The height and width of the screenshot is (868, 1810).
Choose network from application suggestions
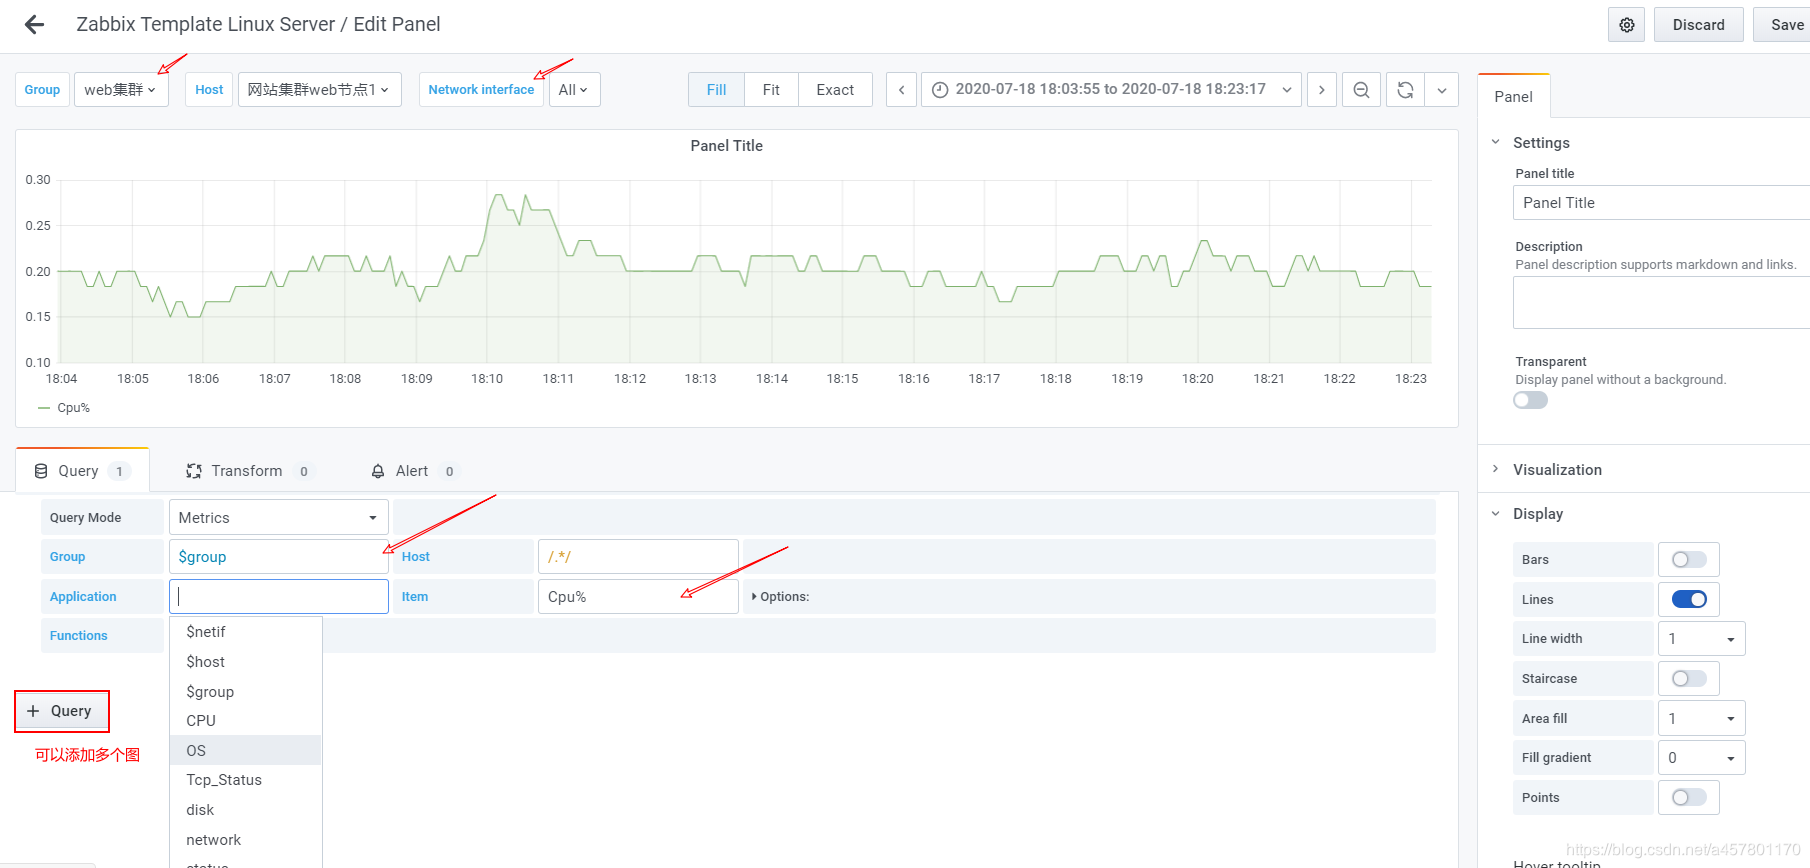pos(246,840)
